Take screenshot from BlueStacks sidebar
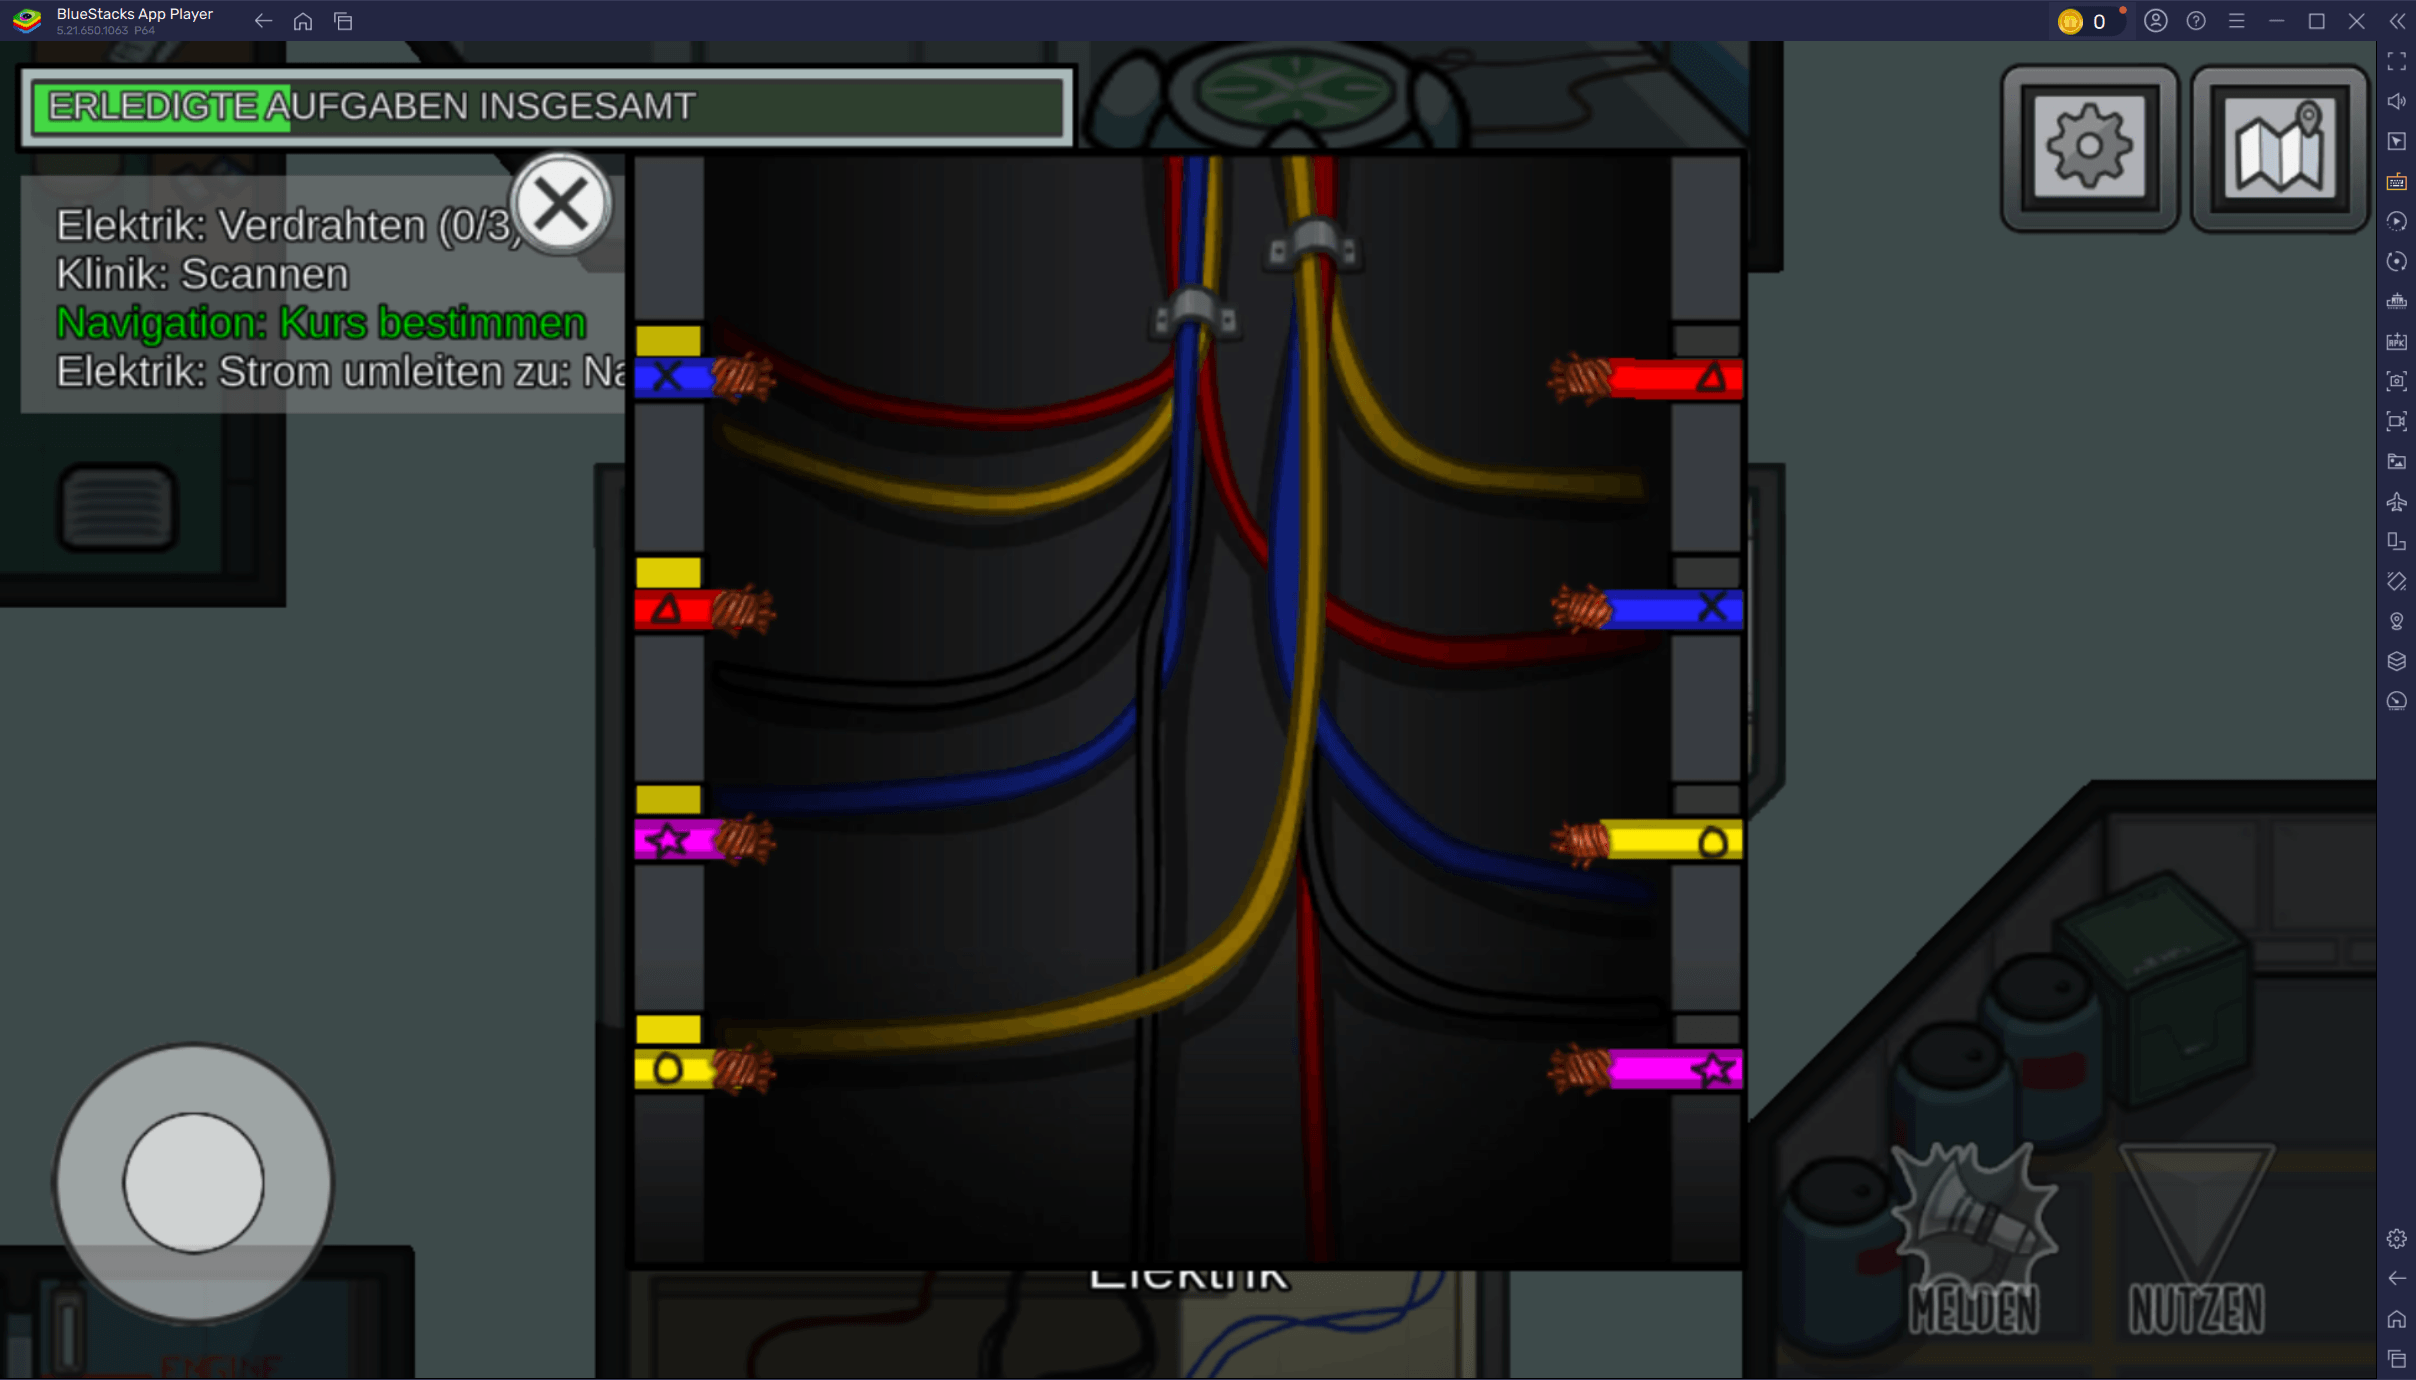The height and width of the screenshot is (1380, 2416). pos(2397,381)
